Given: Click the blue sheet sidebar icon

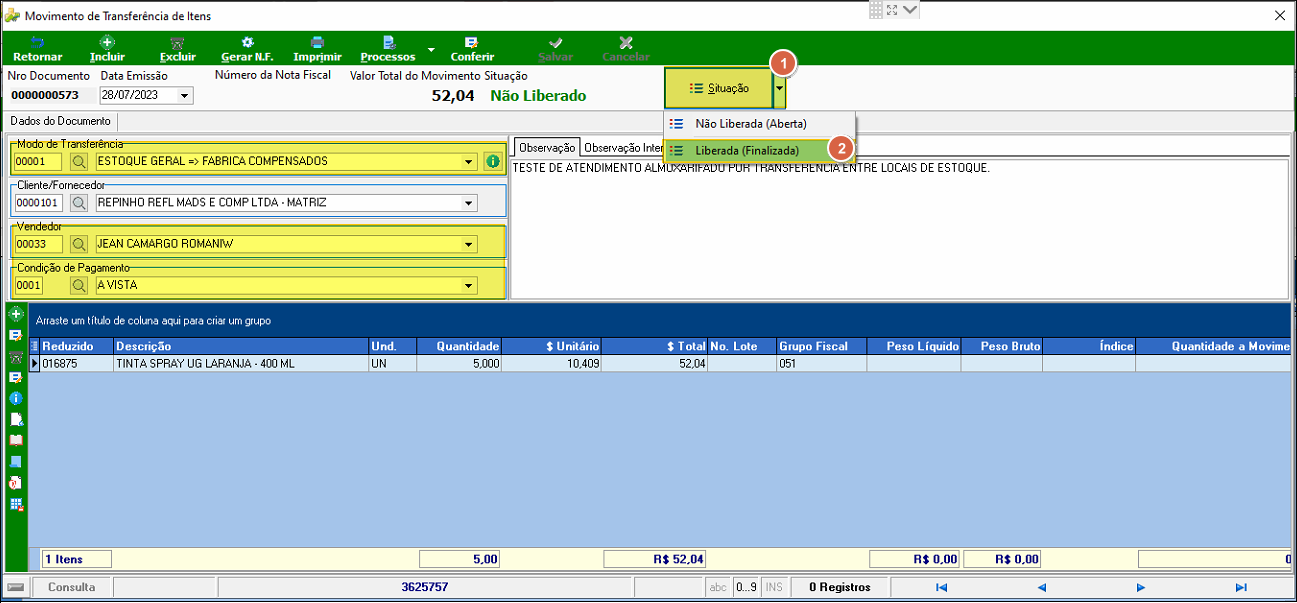Looking at the screenshot, I should (15, 461).
